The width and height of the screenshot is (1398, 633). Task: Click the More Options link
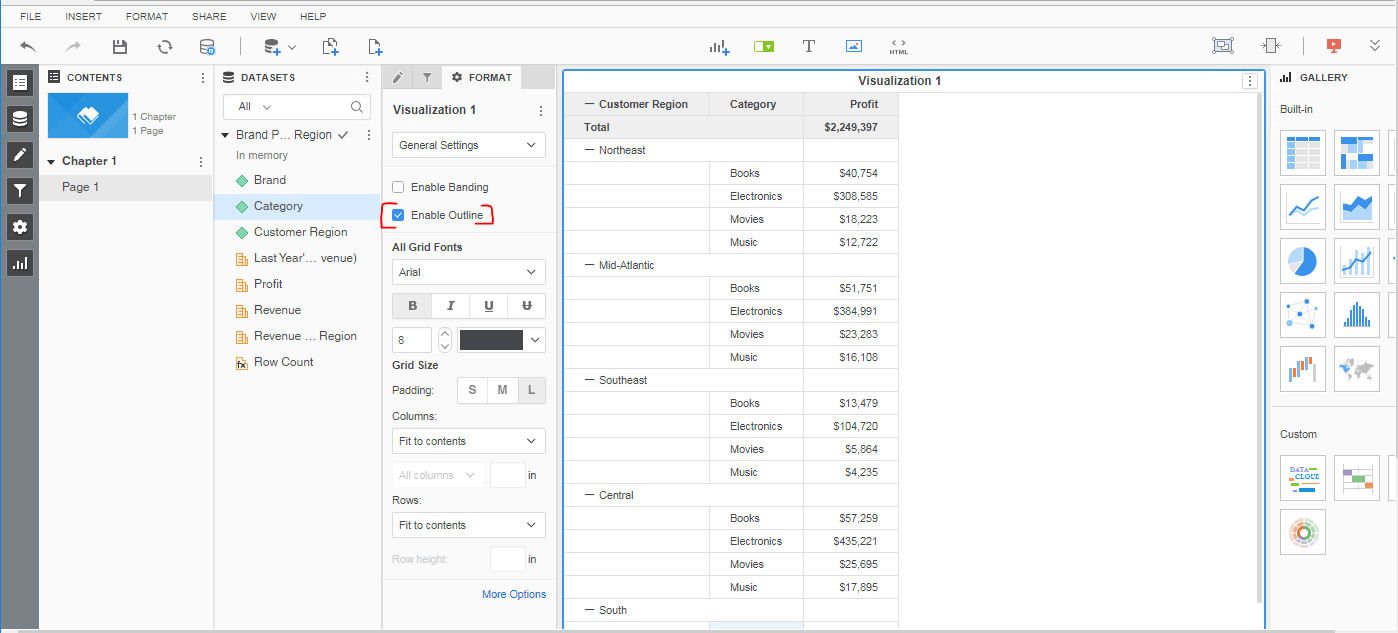click(514, 594)
